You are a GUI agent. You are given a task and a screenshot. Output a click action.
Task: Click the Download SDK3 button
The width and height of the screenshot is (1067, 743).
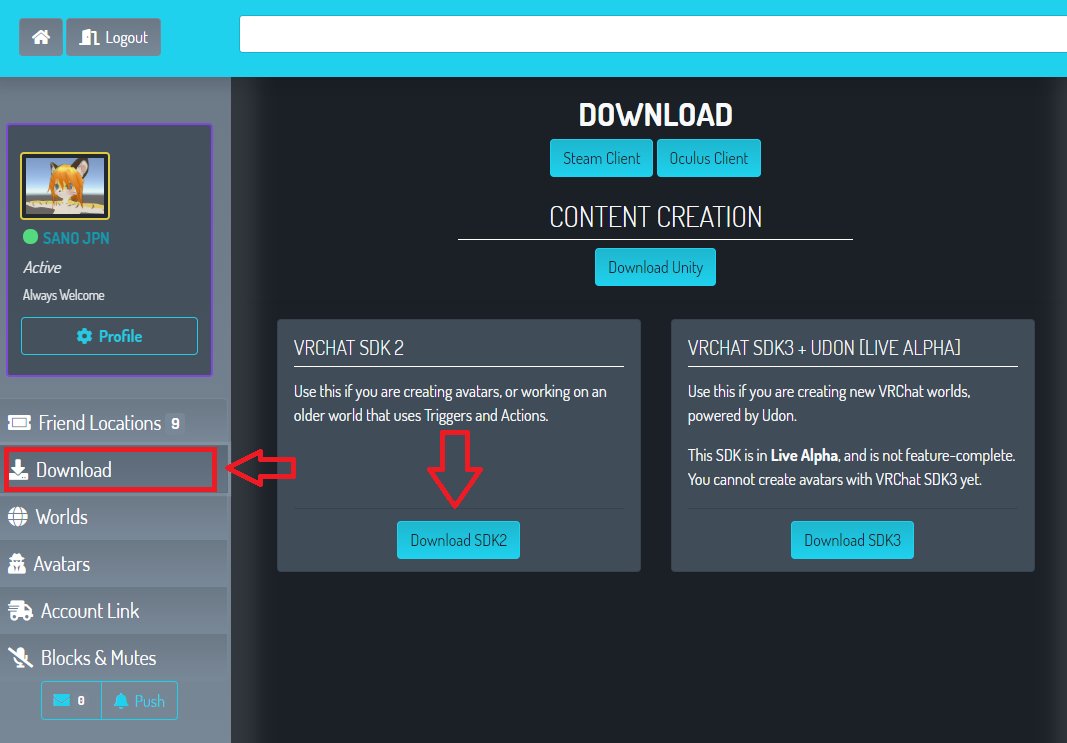click(852, 540)
